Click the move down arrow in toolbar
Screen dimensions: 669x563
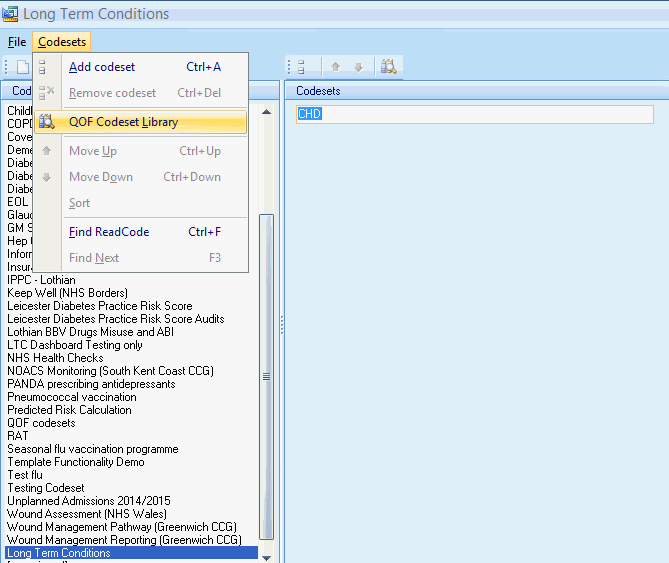pos(358,67)
